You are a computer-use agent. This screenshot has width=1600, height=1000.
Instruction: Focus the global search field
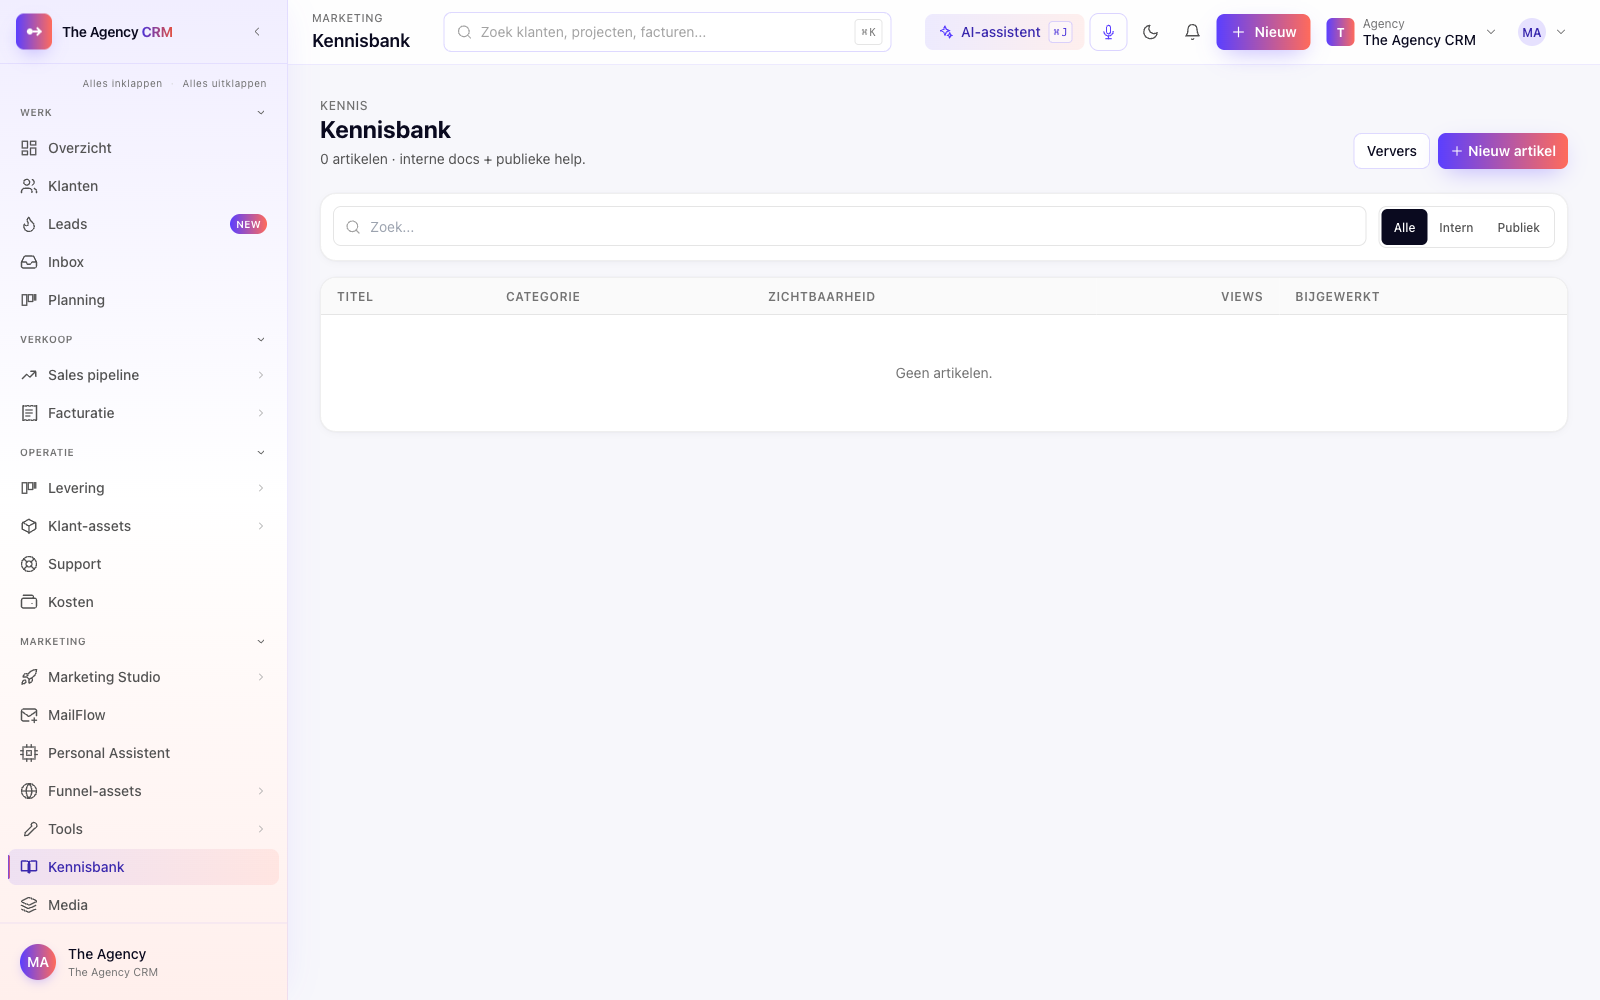667,32
